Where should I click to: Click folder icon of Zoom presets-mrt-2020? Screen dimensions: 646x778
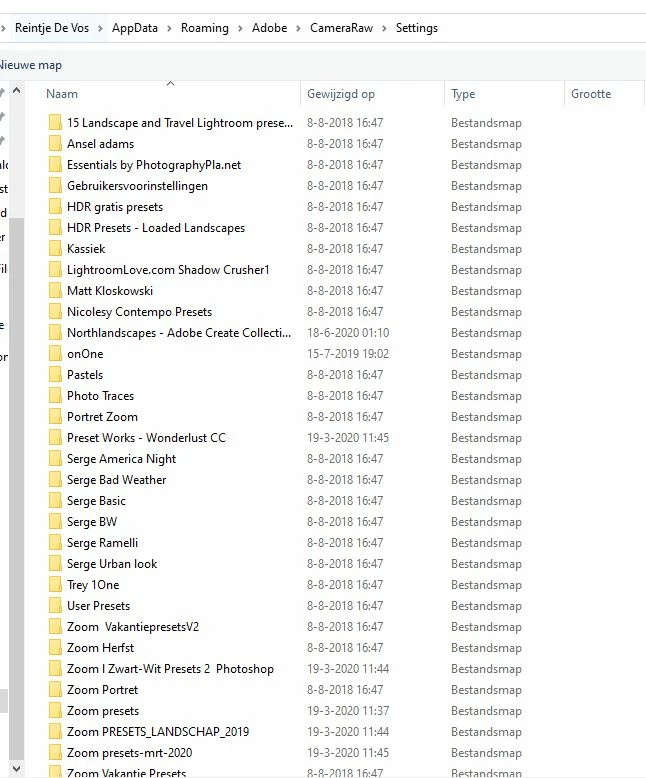[55, 753]
